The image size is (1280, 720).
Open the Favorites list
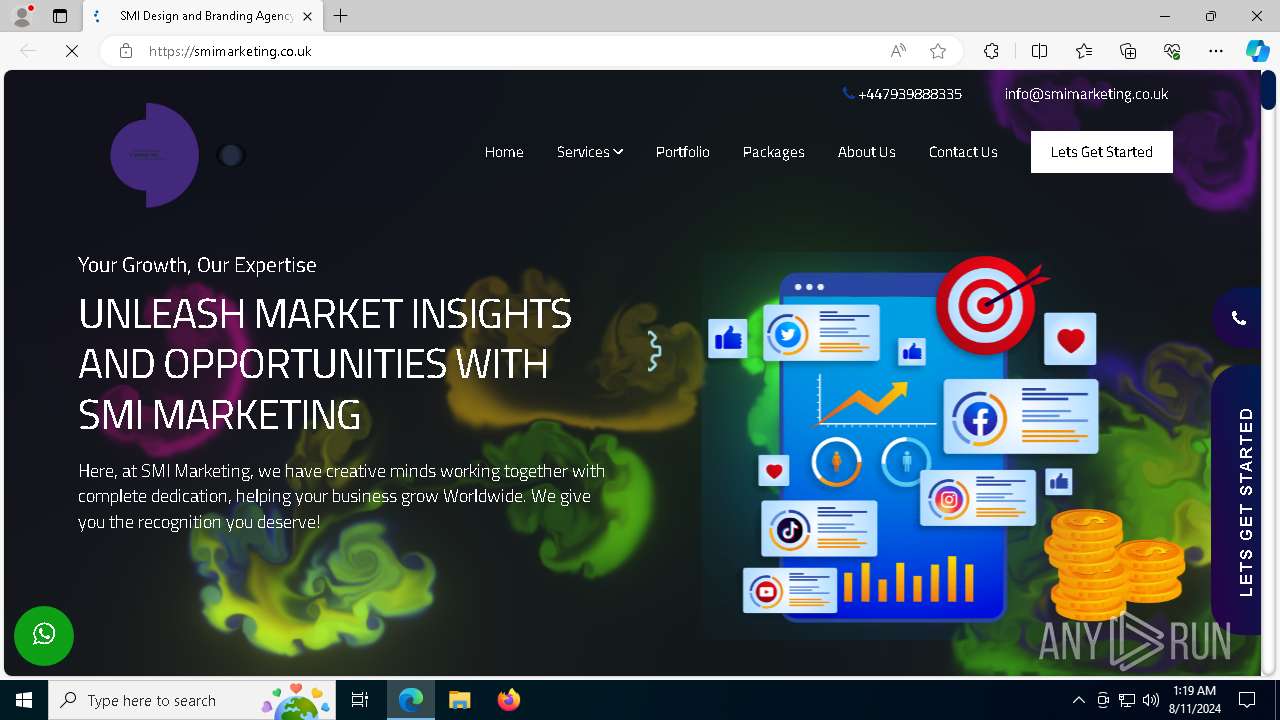[1084, 51]
